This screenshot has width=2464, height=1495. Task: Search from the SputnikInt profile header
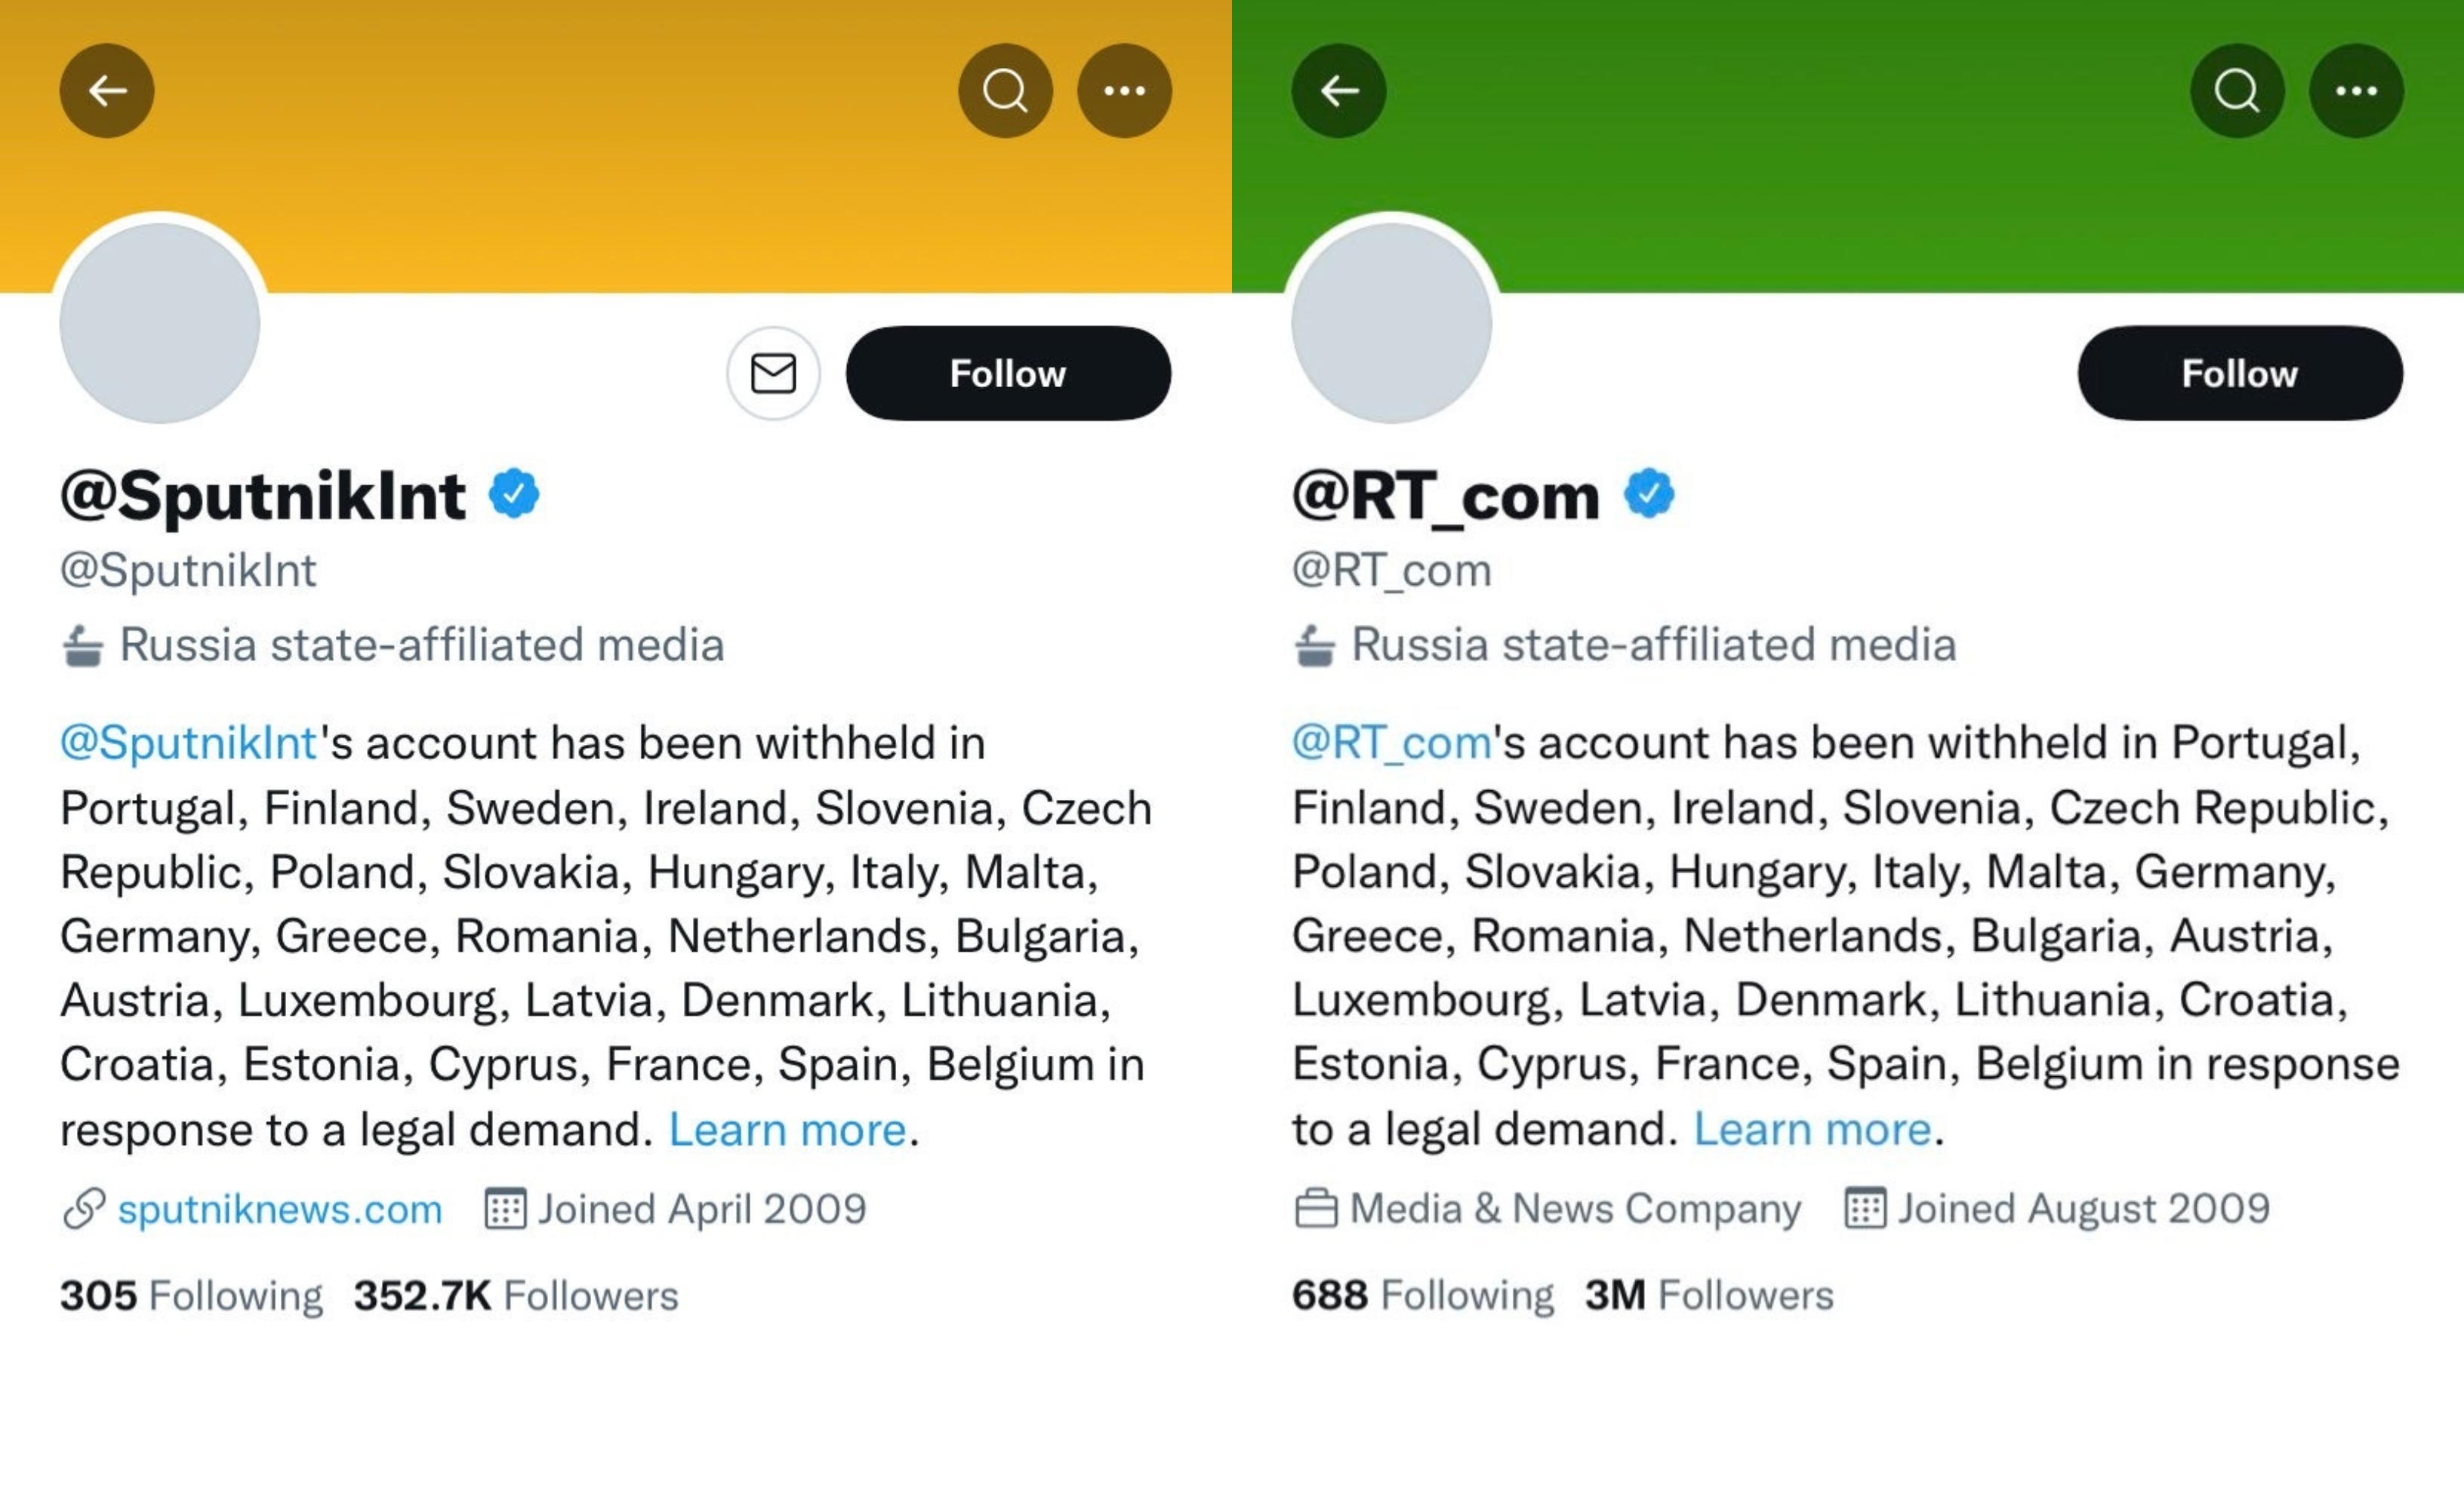(x=1005, y=91)
